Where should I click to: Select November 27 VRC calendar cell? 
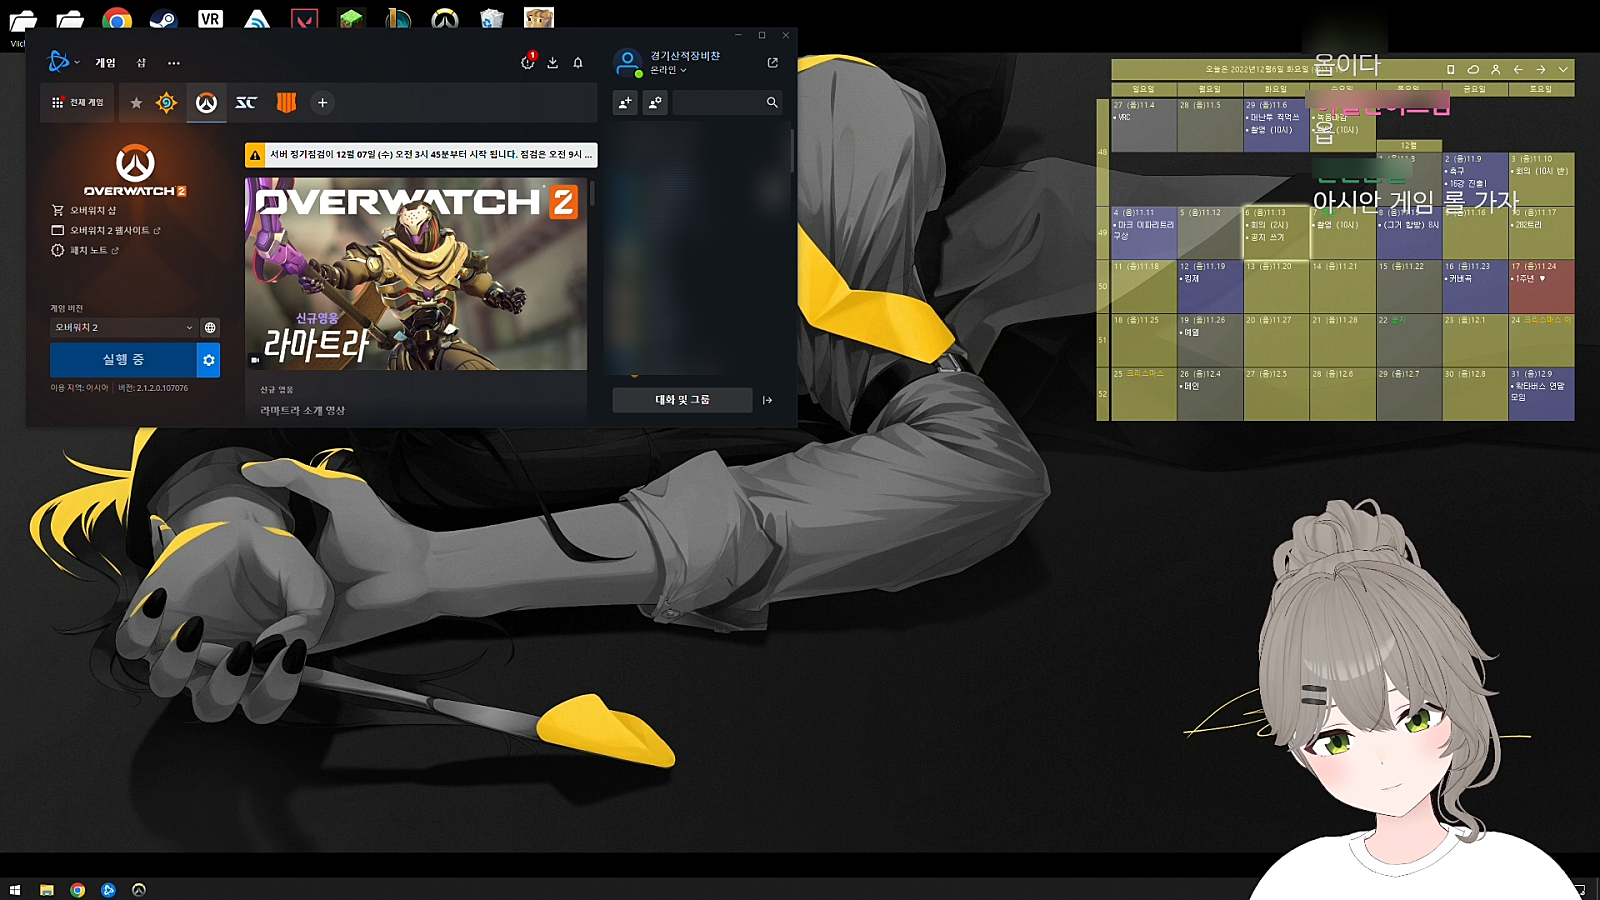point(1144,125)
